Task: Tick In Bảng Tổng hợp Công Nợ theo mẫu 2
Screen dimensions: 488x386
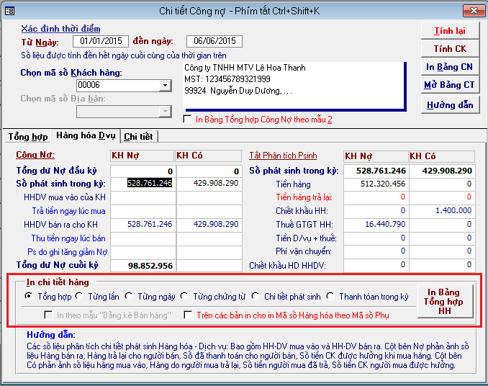Action: click(187, 119)
